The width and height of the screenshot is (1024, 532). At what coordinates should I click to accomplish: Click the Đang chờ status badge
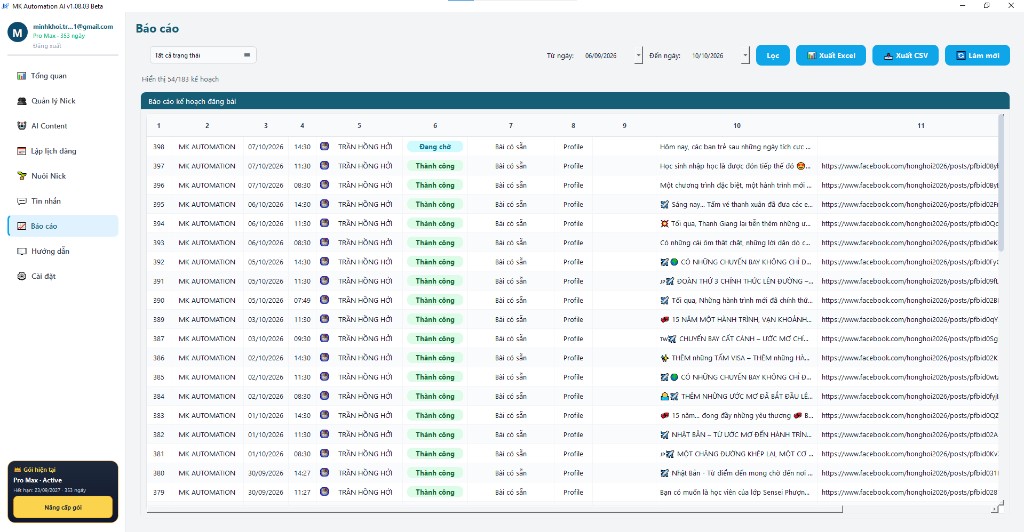click(x=435, y=147)
